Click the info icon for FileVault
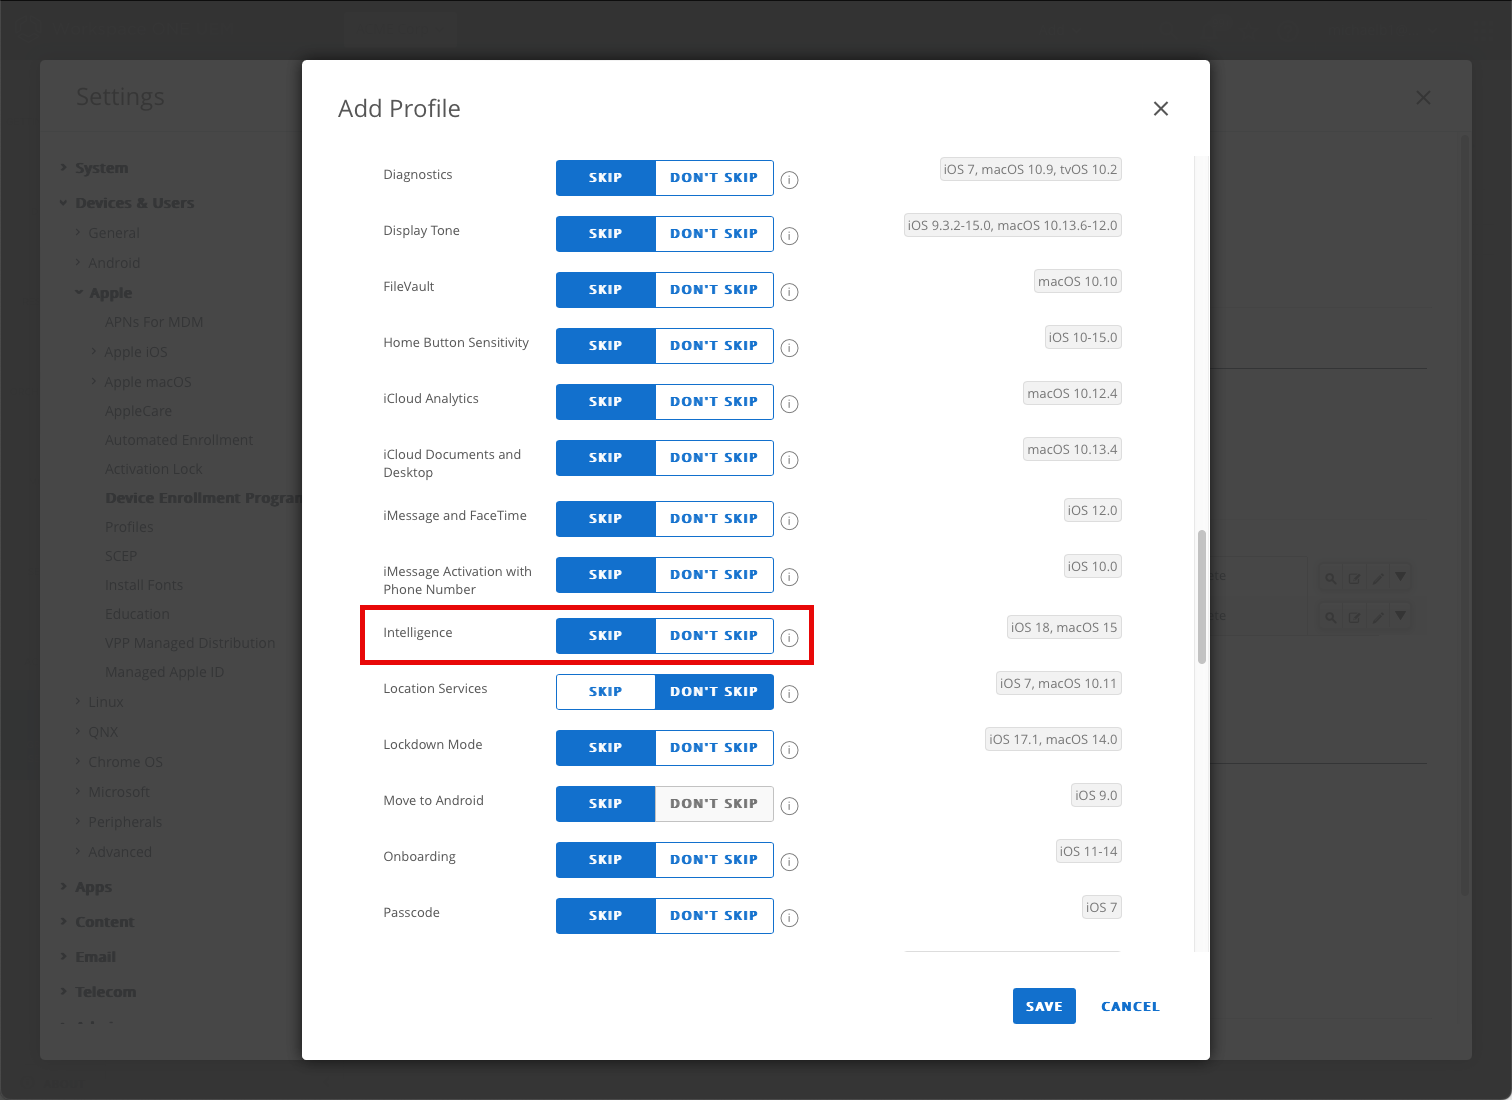The height and width of the screenshot is (1100, 1512). pyautogui.click(x=789, y=292)
